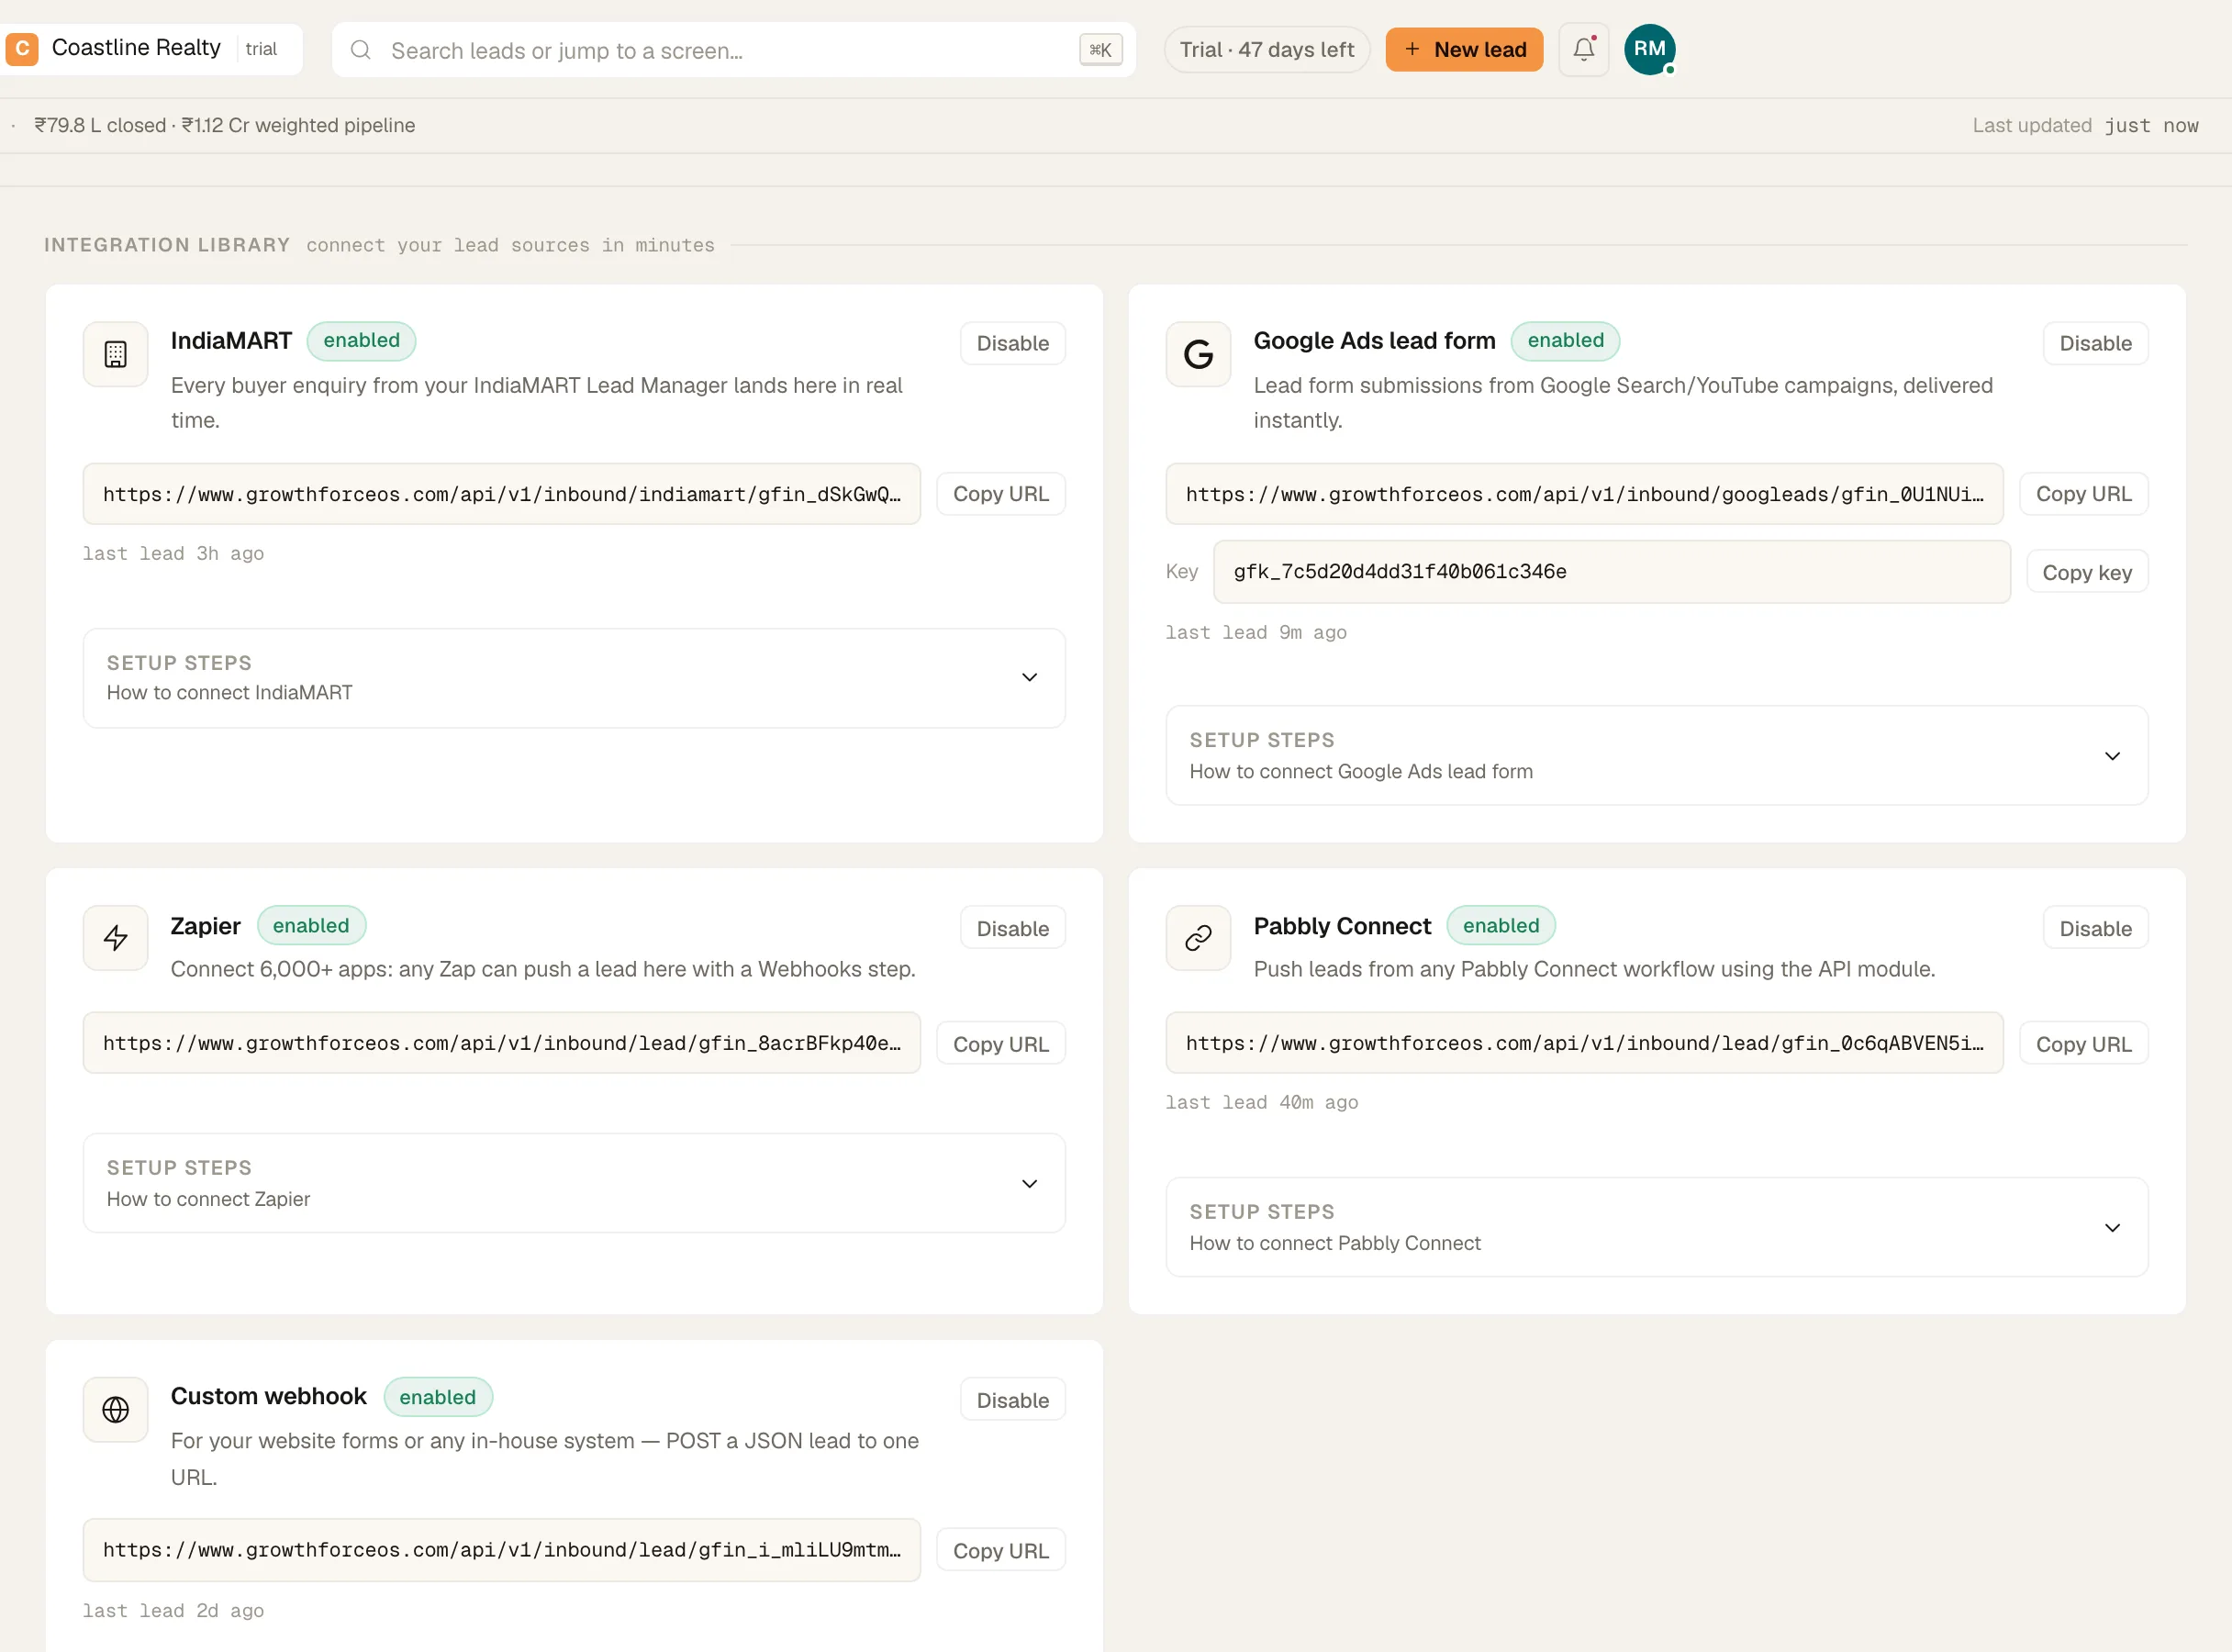Disable the IndiaMART integration
Viewport: 2232px width, 1652px height.
[x=1012, y=343]
